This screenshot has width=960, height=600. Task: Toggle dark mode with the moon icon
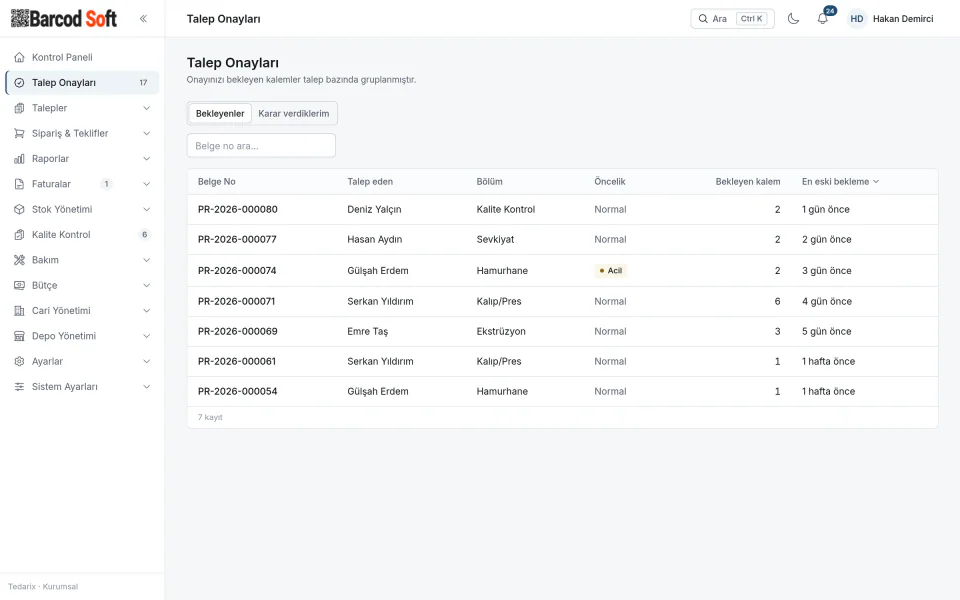793,19
